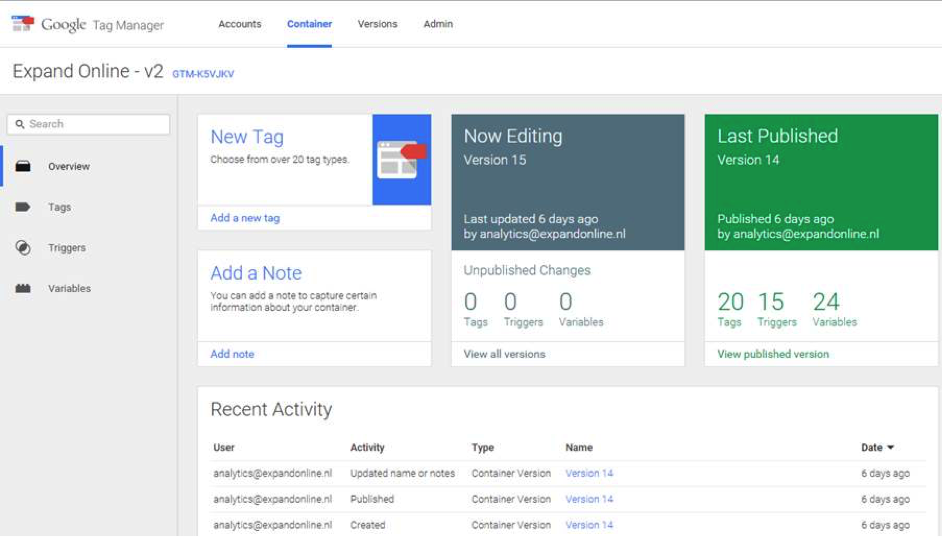Click the Add note link
Image resolution: width=943 pixels, height=537 pixels.
tap(232, 354)
